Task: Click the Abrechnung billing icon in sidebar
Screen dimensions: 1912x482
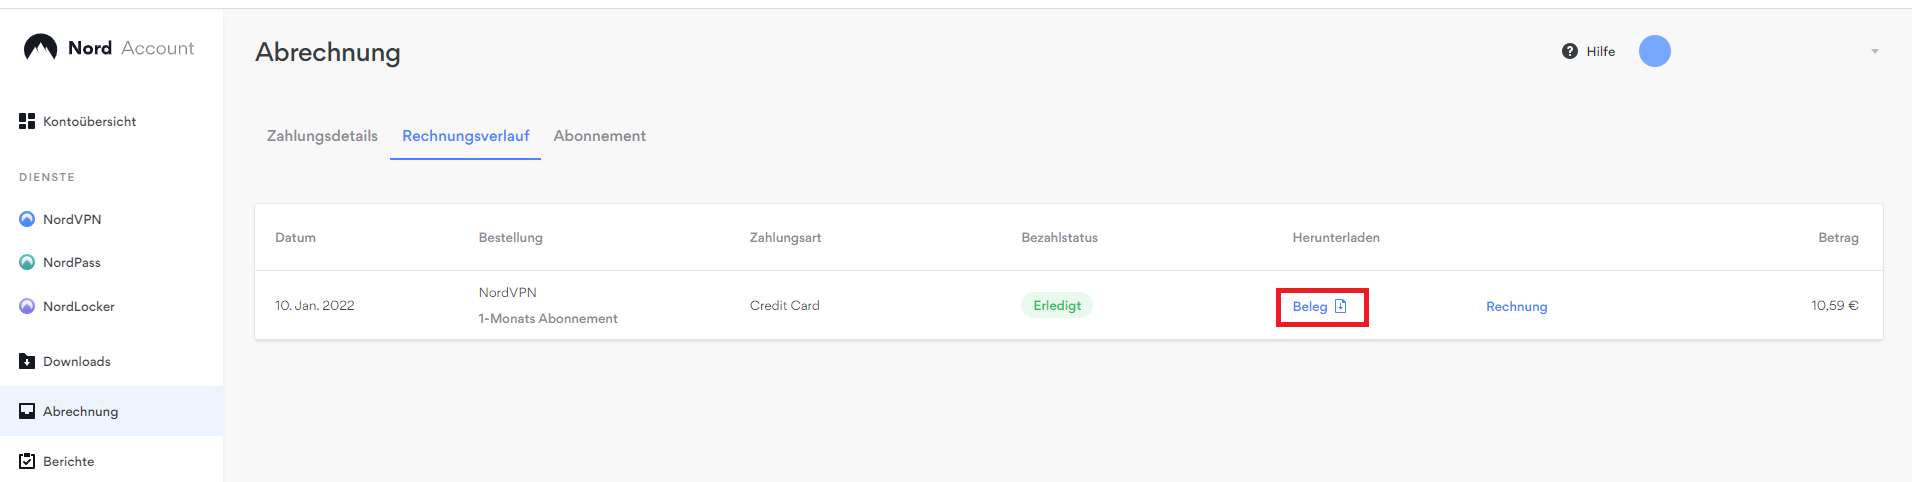Action: [x=27, y=411]
